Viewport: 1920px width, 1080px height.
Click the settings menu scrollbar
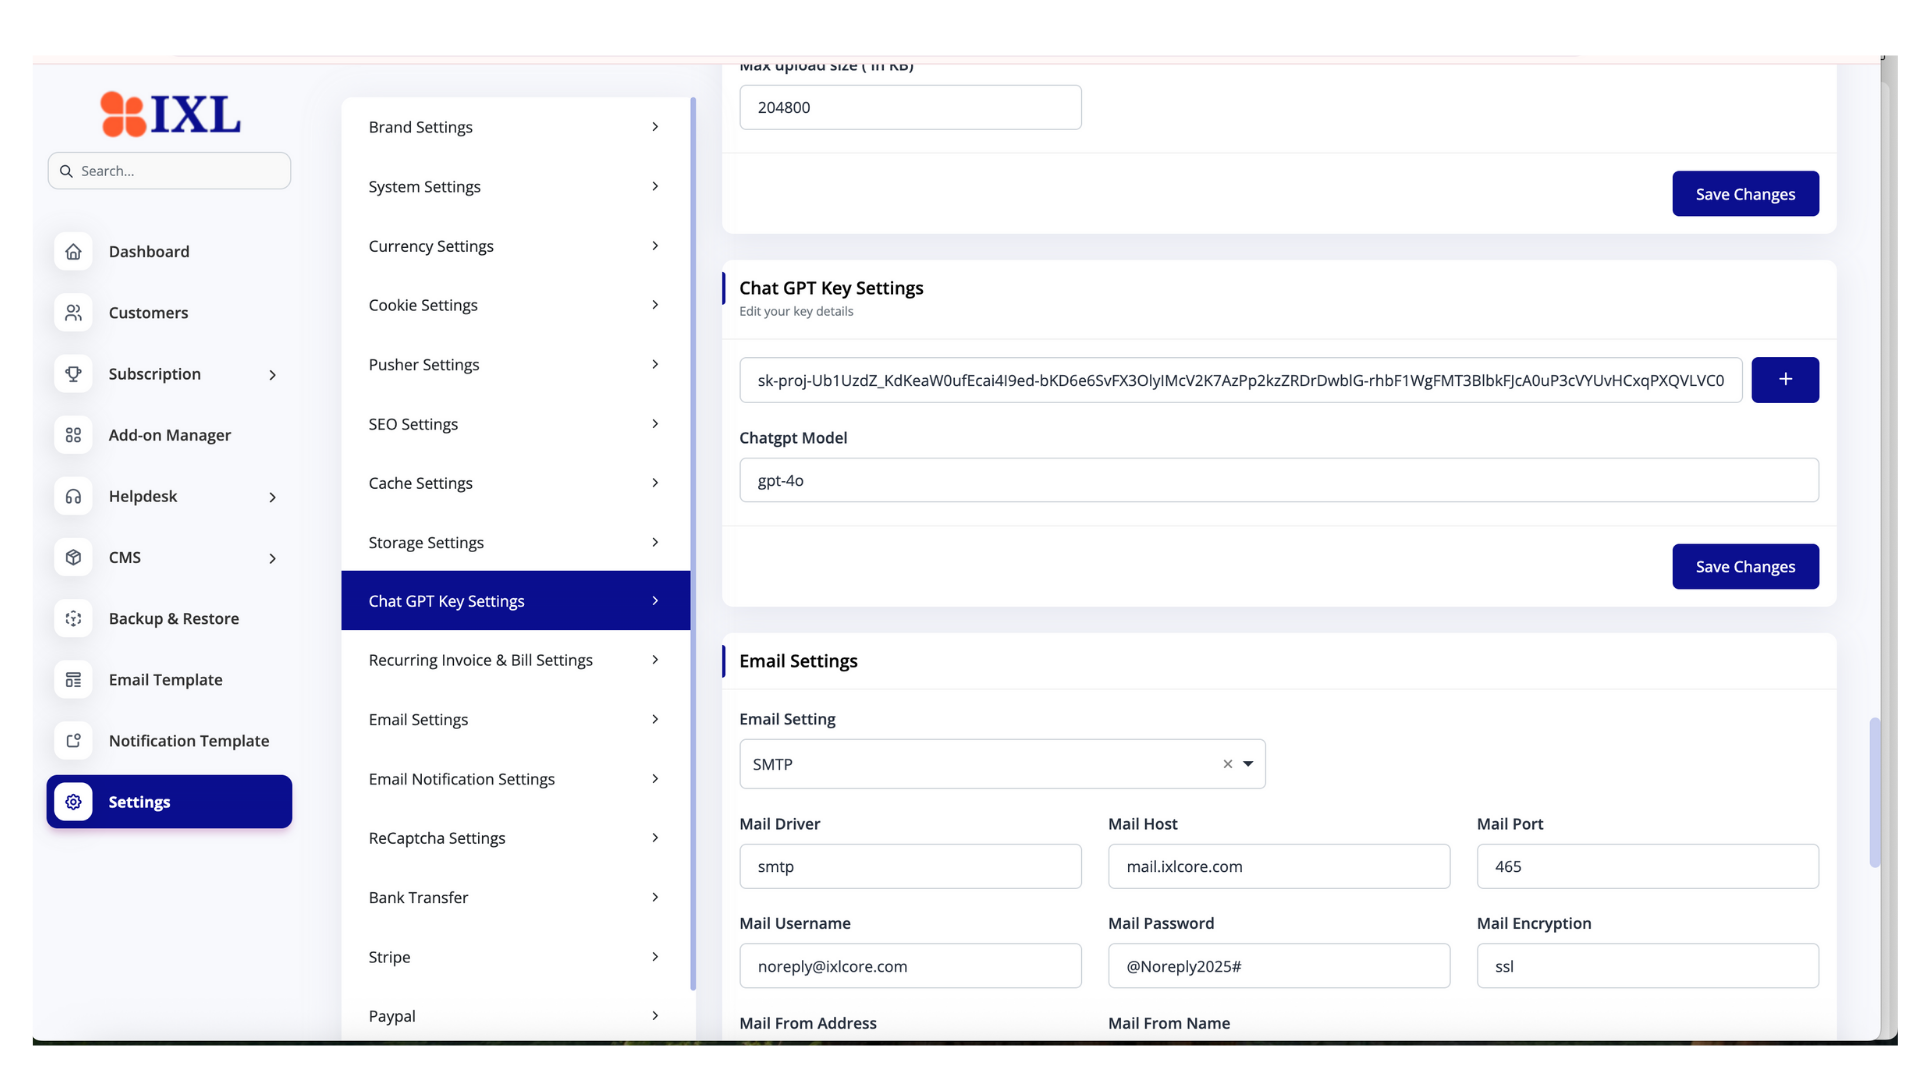693,544
